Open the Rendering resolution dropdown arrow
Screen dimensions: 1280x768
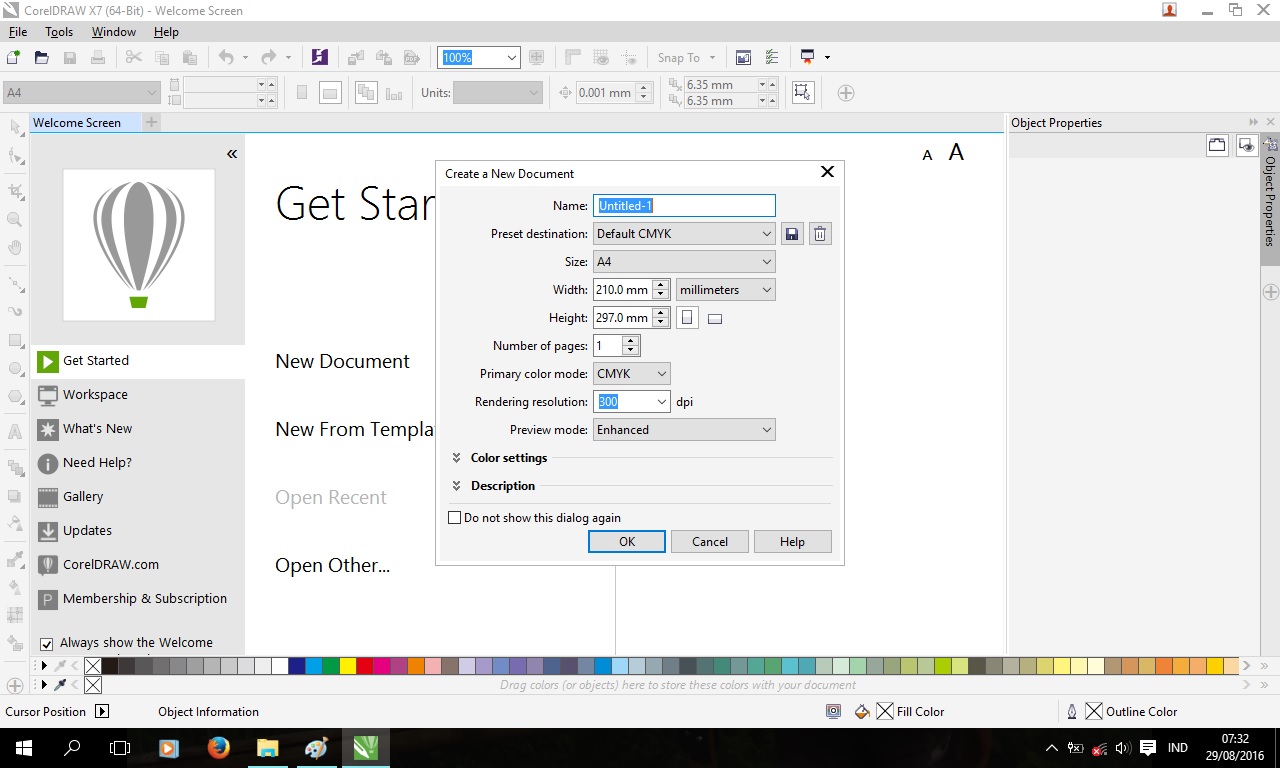(662, 402)
